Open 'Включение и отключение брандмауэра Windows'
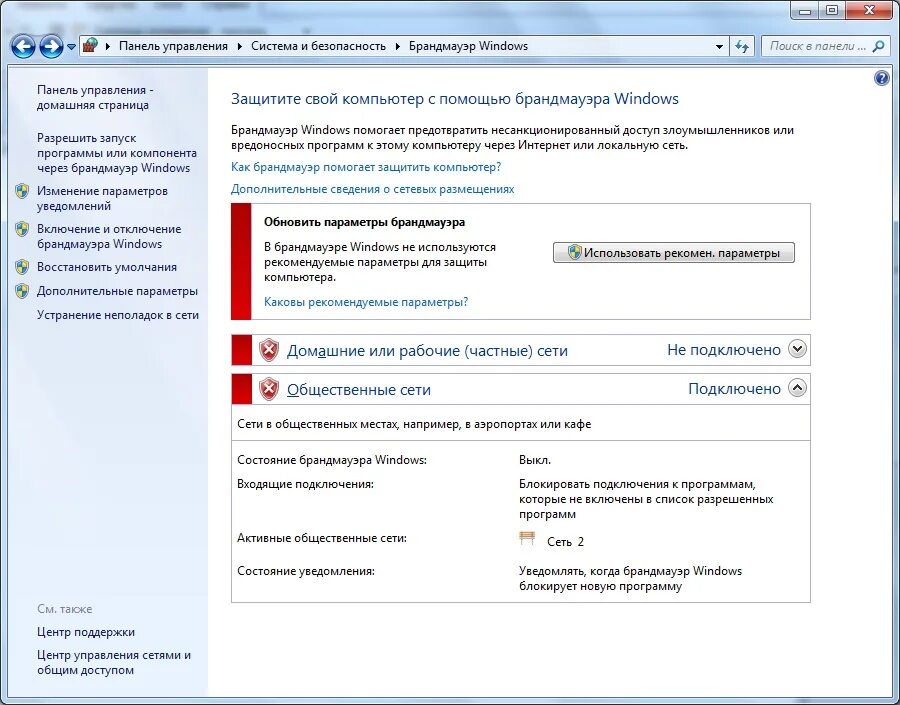 tap(109, 236)
